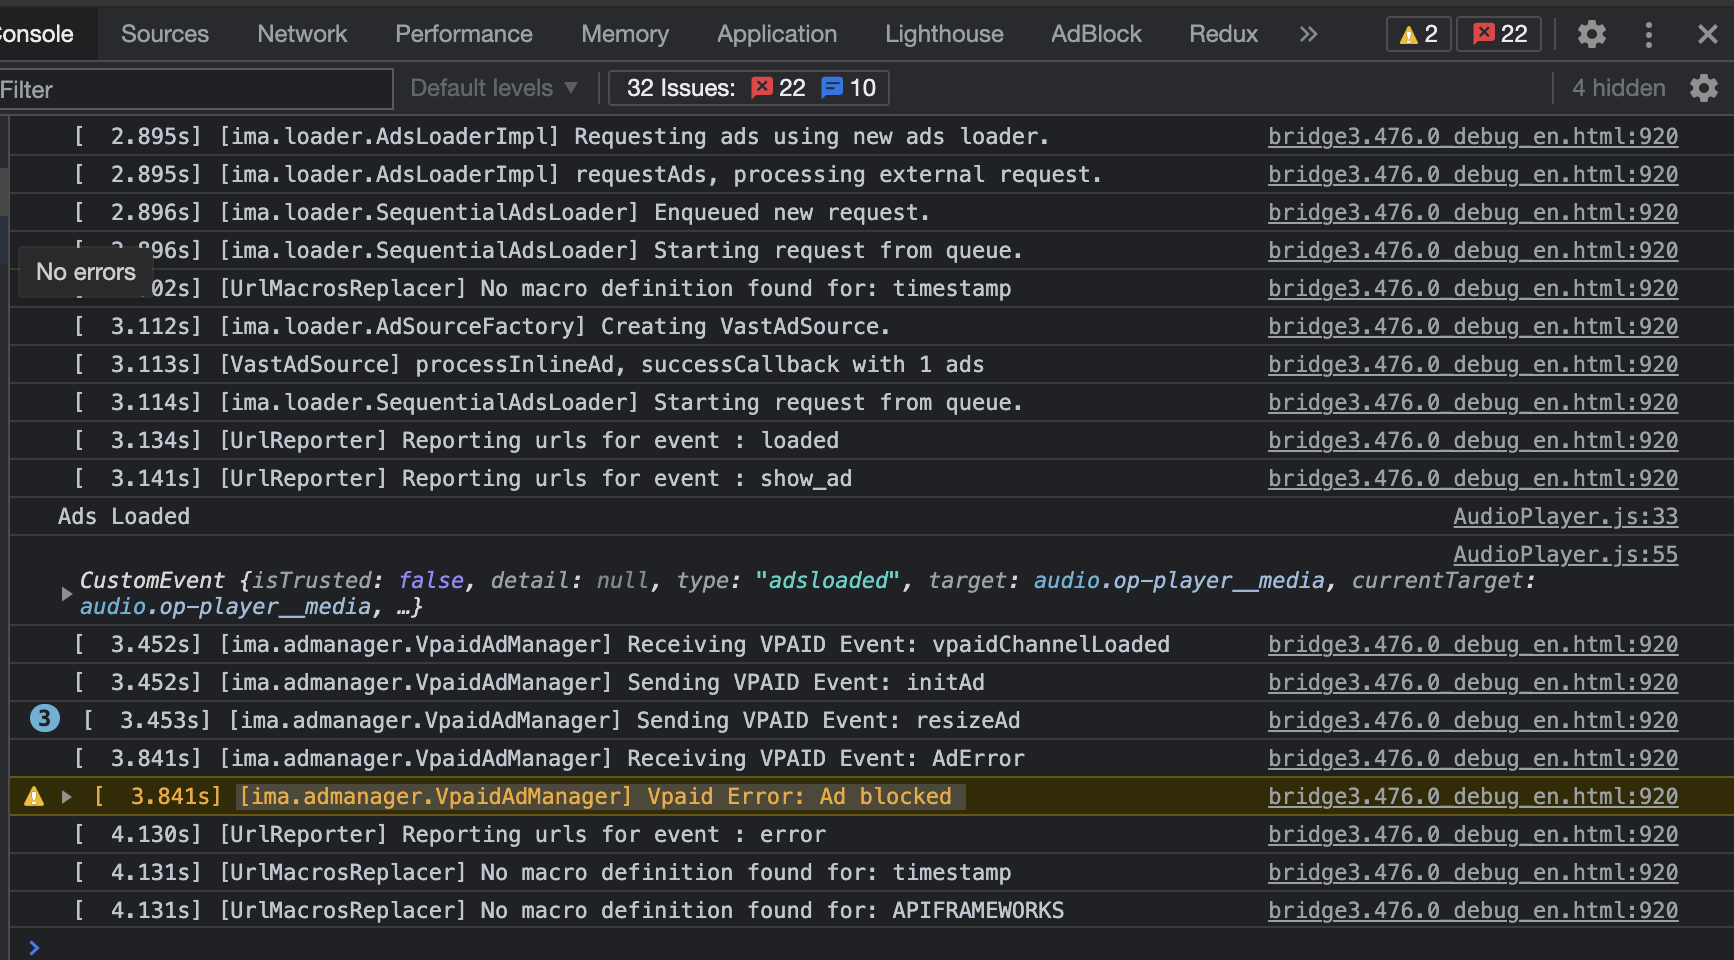Expand the Vpaid Error warning message
Viewport: 1734px width, 960px height.
(66, 797)
